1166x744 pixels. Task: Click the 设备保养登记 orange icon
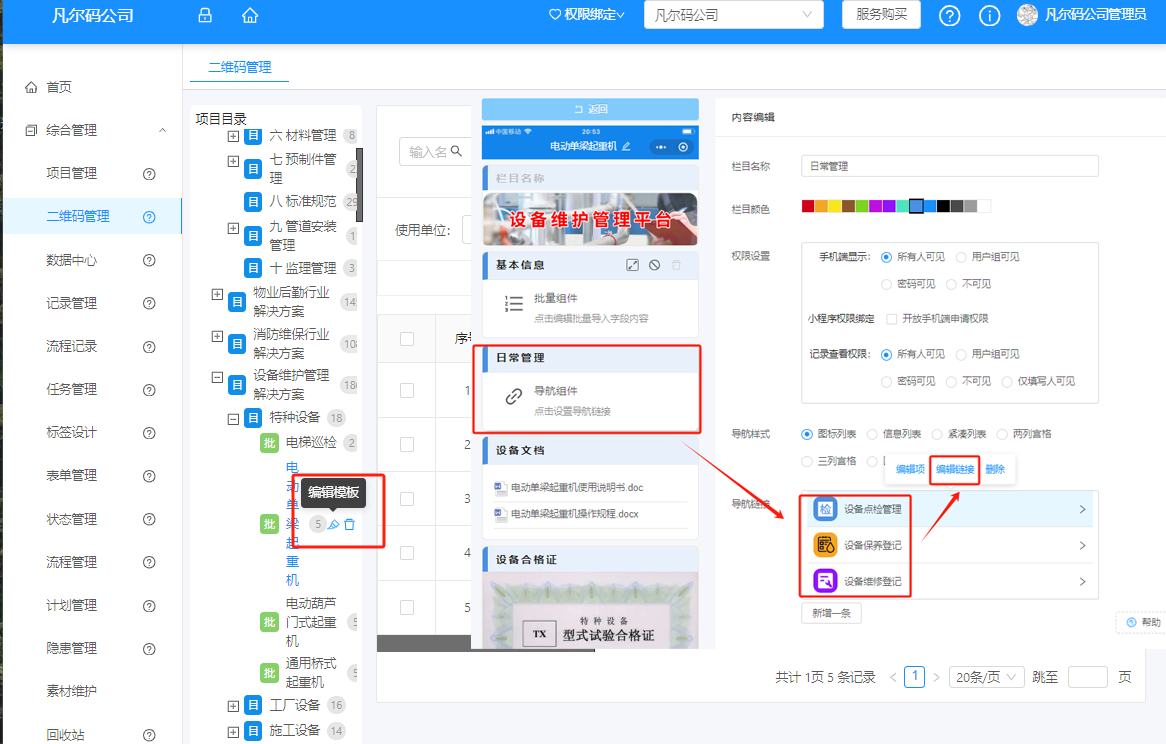pos(824,545)
